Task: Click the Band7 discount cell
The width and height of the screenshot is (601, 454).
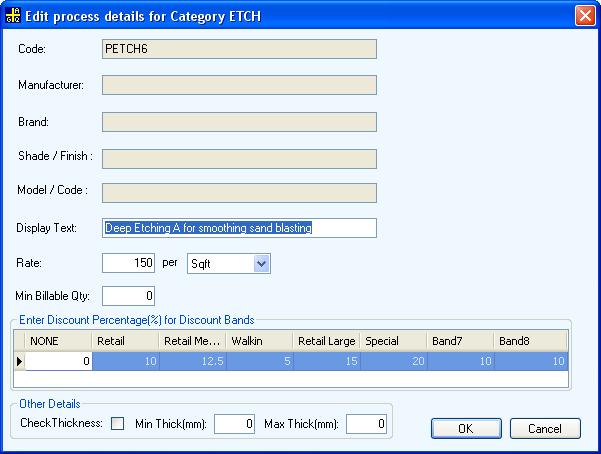Action: (x=460, y=361)
